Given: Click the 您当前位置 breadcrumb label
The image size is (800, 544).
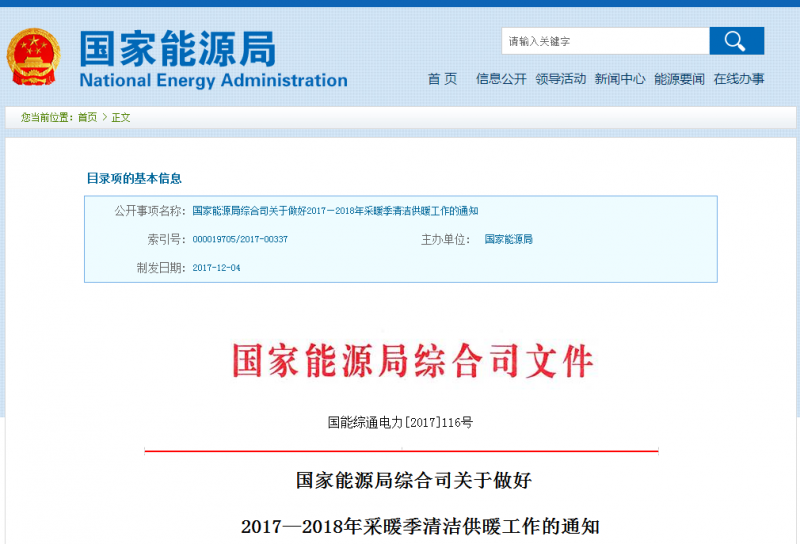Looking at the screenshot, I should [x=47, y=117].
